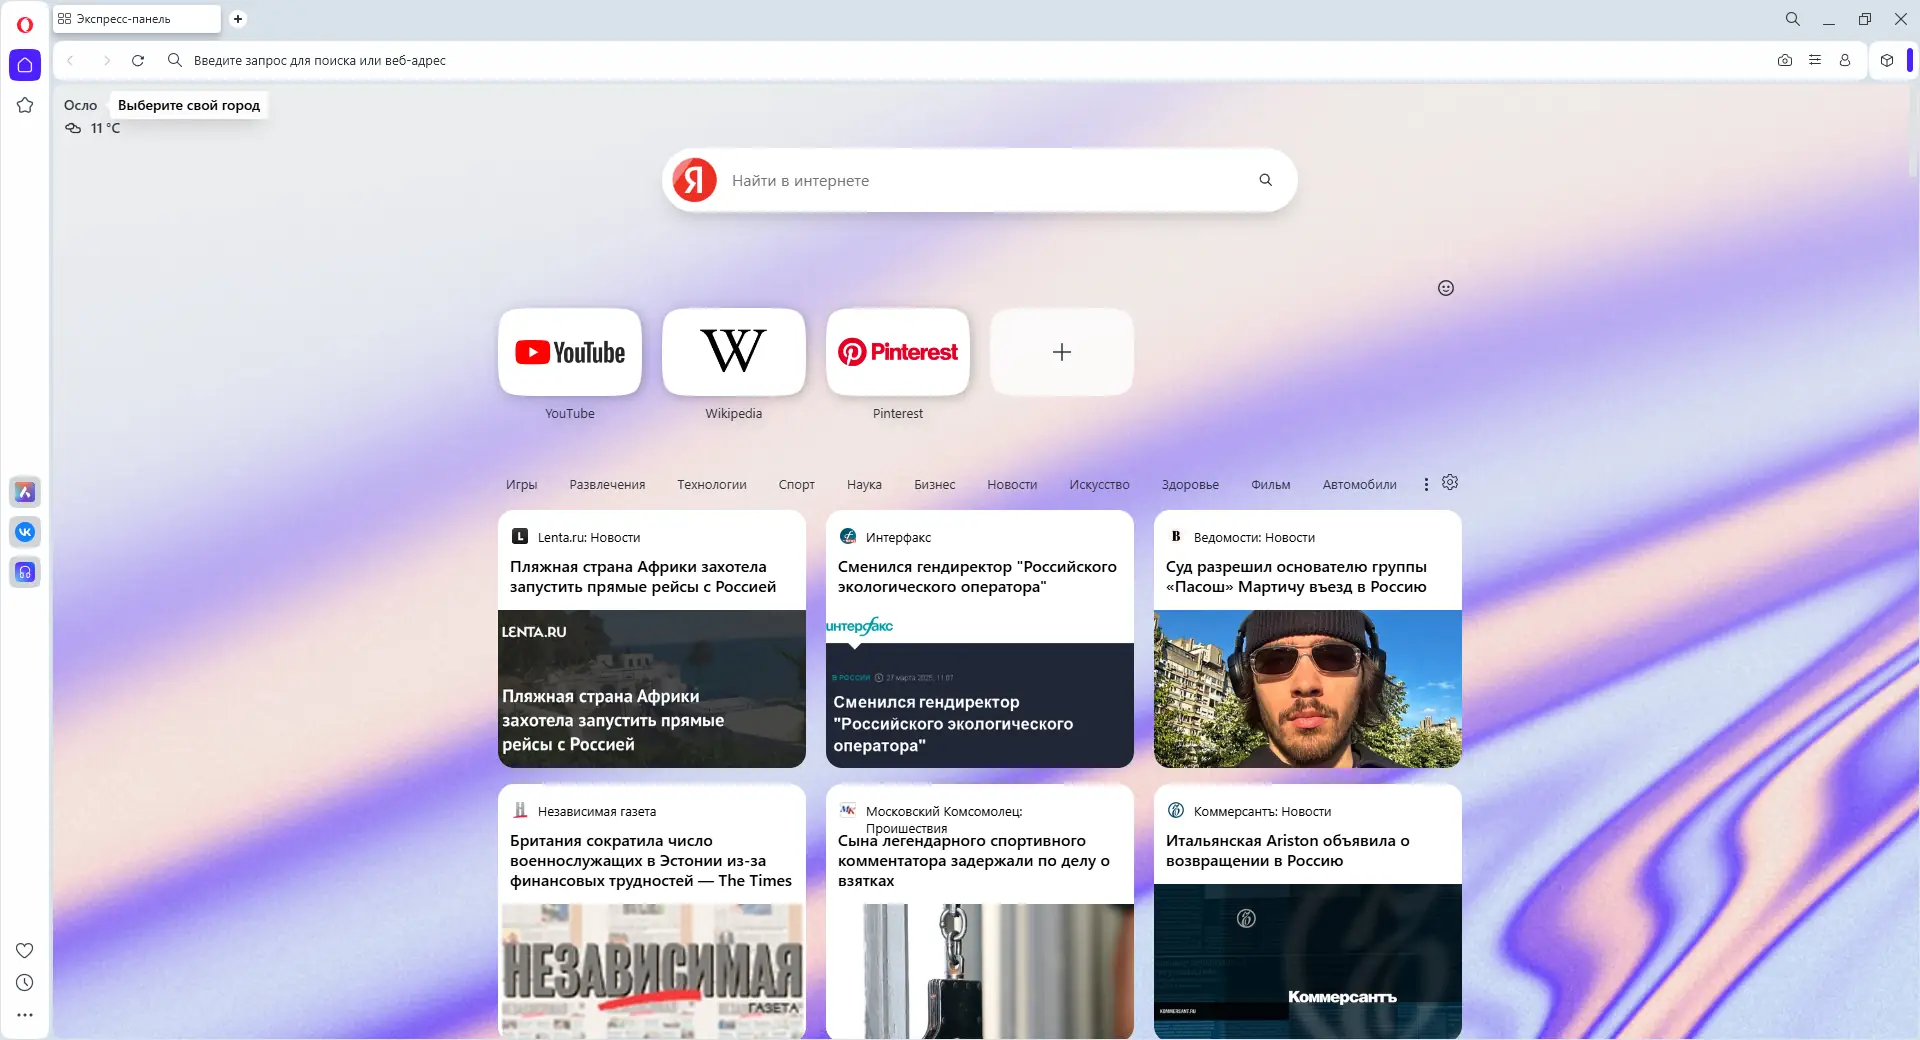Screen dimensions: 1920x1040
Task: Open browsing history via the clock icon
Action: [25, 983]
